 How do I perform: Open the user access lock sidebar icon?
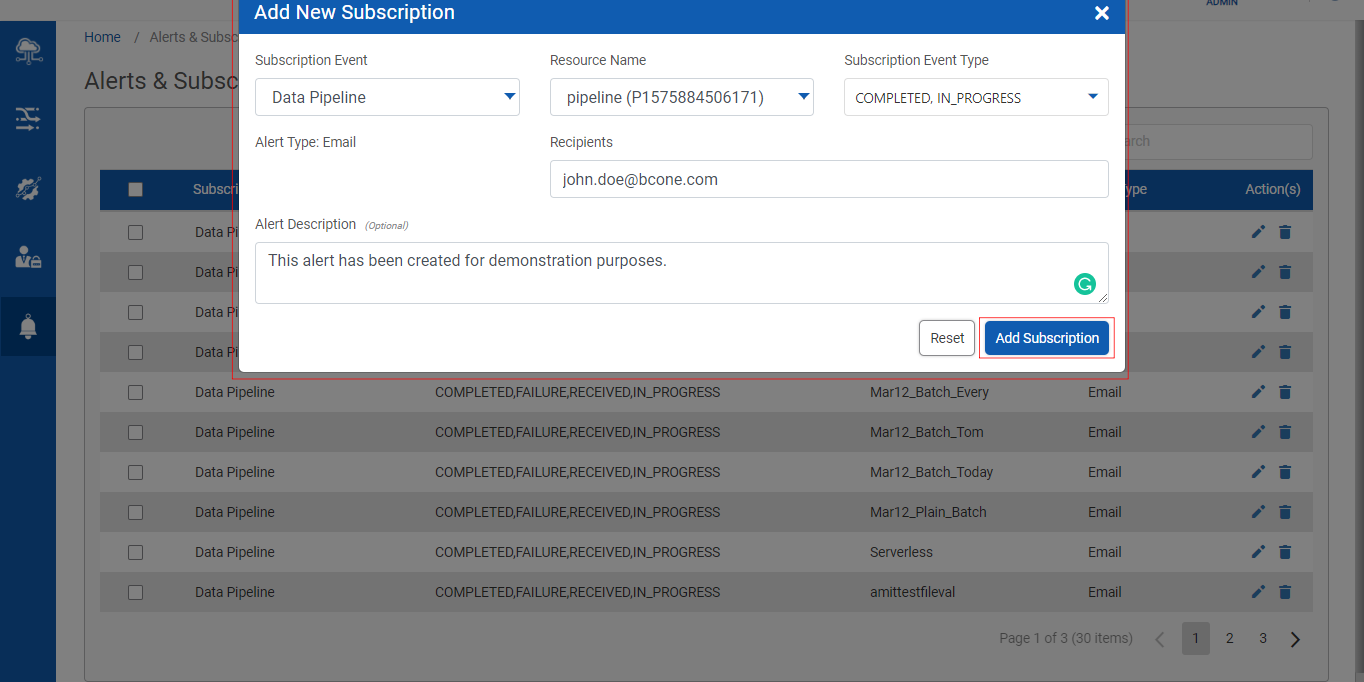pos(28,257)
